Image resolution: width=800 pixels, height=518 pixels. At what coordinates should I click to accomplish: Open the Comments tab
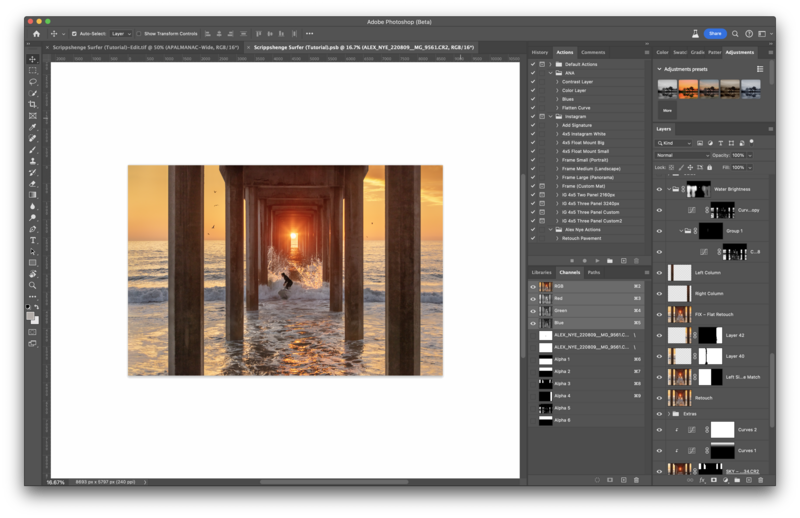click(593, 52)
